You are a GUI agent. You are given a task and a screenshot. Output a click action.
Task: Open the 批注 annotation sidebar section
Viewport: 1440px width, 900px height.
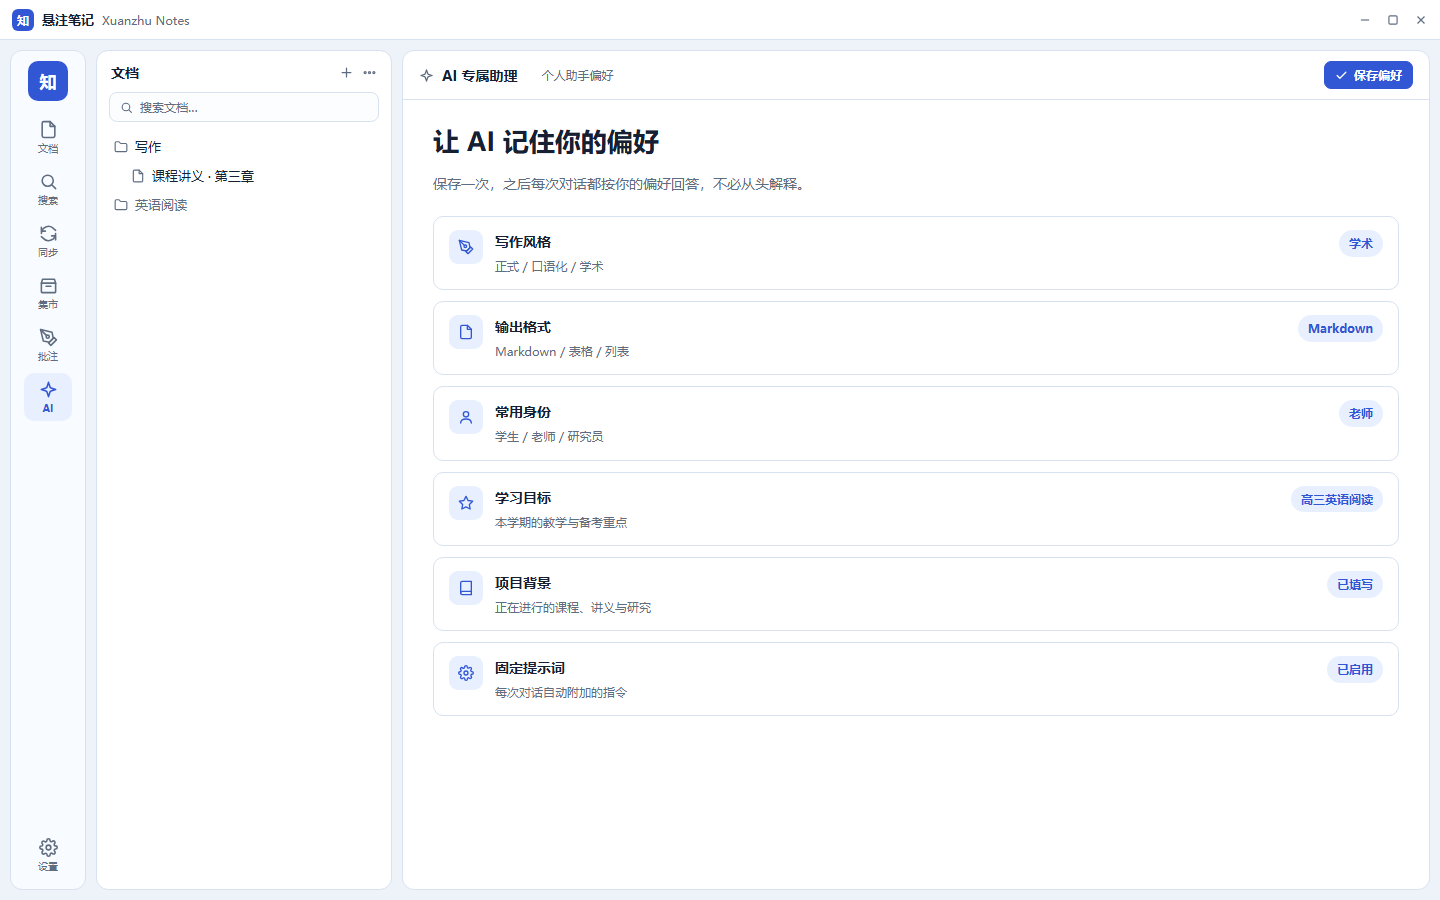point(48,345)
